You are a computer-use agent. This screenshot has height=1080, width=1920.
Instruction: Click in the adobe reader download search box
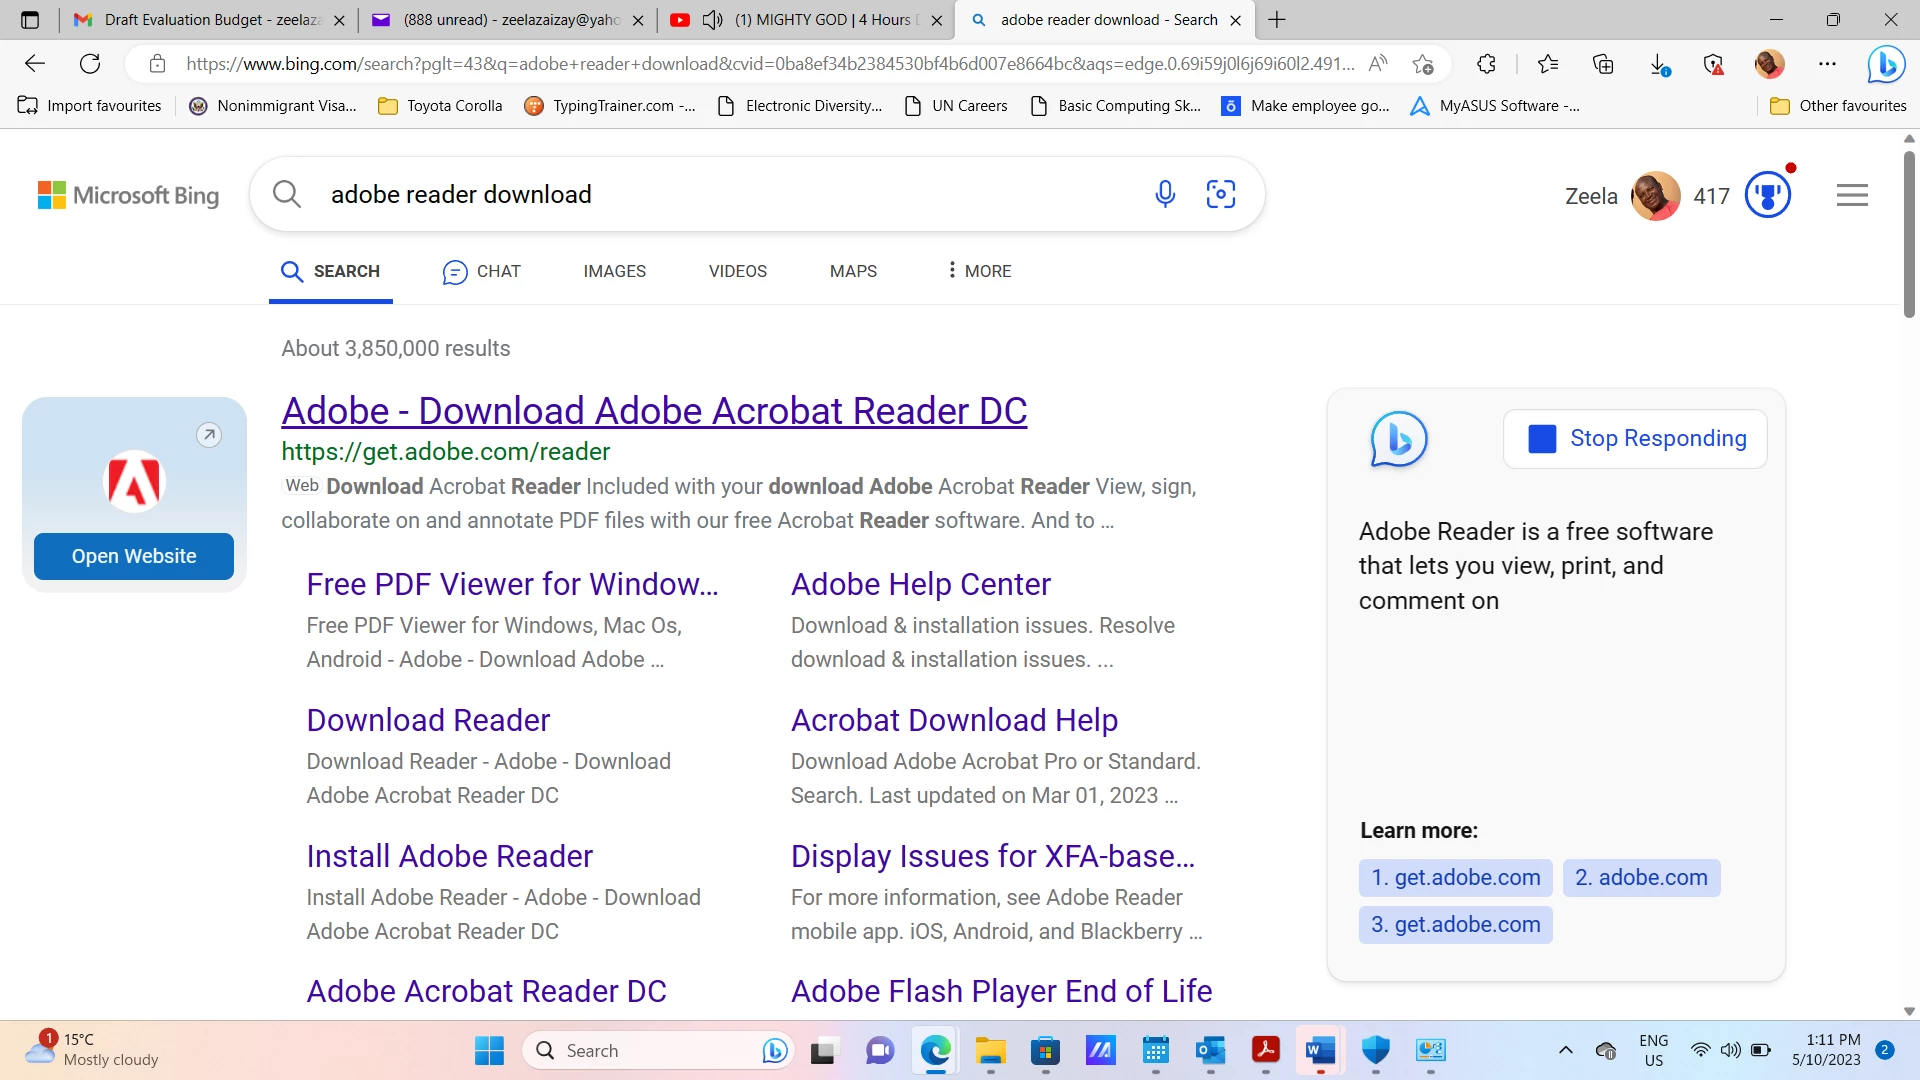point(700,194)
